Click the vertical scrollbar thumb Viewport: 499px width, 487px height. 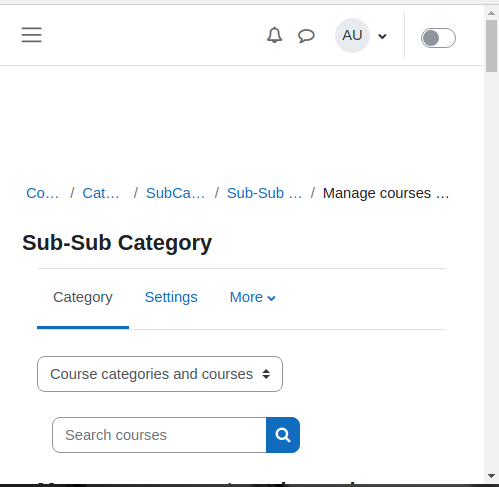coord(491,46)
